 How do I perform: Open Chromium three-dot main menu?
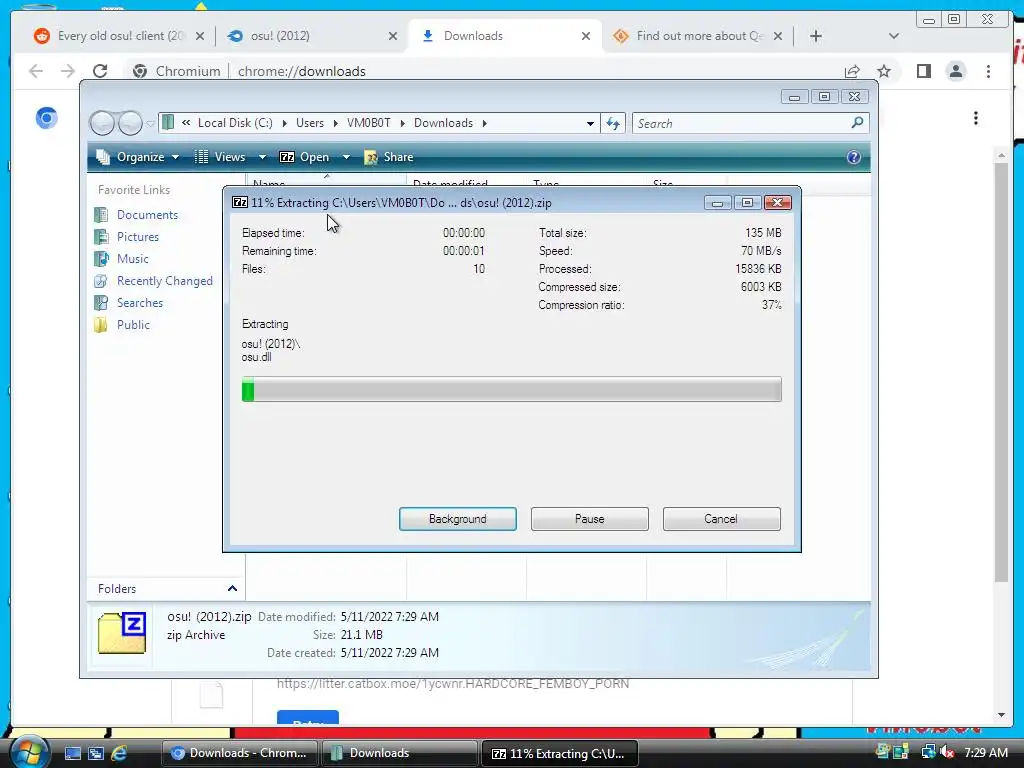[988, 71]
